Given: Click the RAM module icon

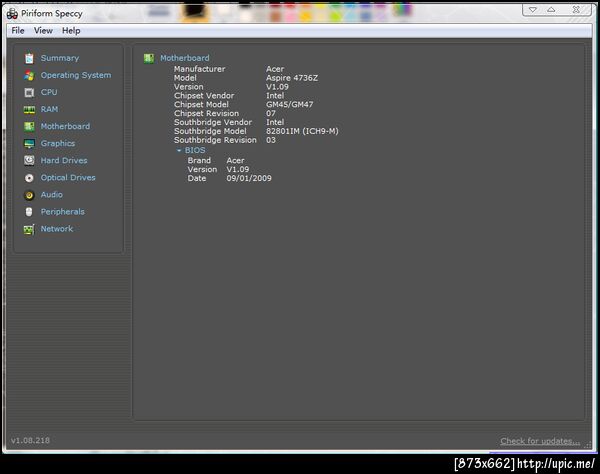Looking at the screenshot, I should 29,110.
